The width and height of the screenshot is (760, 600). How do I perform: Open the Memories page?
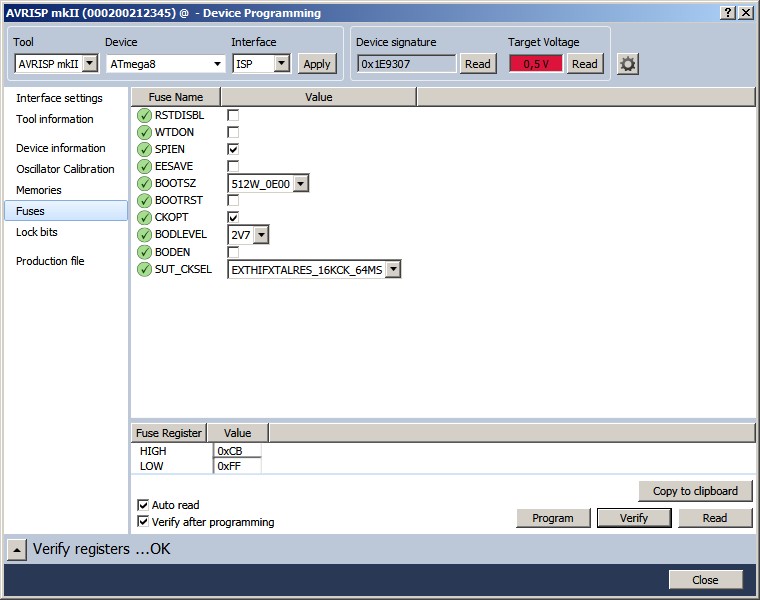[39, 190]
